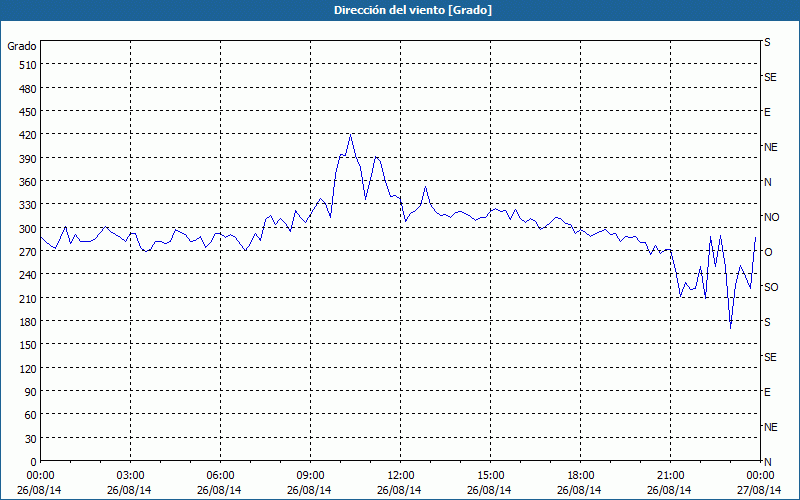
Task: Select the lower NE compass label near 45
Action: point(771,427)
